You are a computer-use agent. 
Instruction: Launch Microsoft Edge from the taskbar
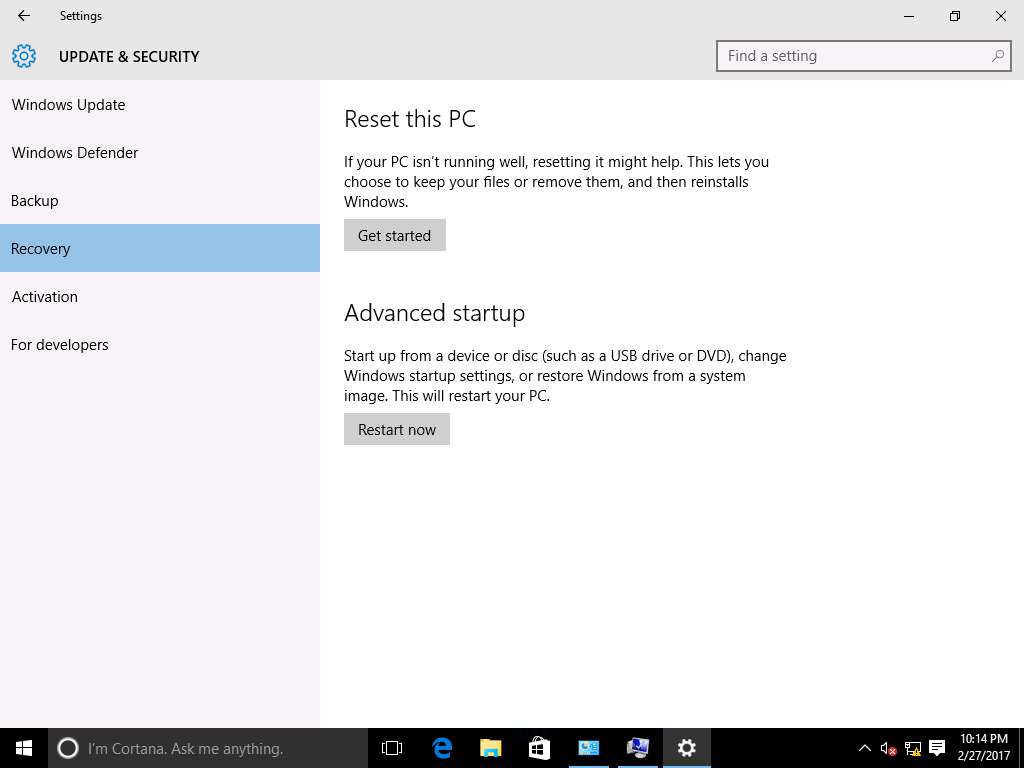(x=442, y=748)
